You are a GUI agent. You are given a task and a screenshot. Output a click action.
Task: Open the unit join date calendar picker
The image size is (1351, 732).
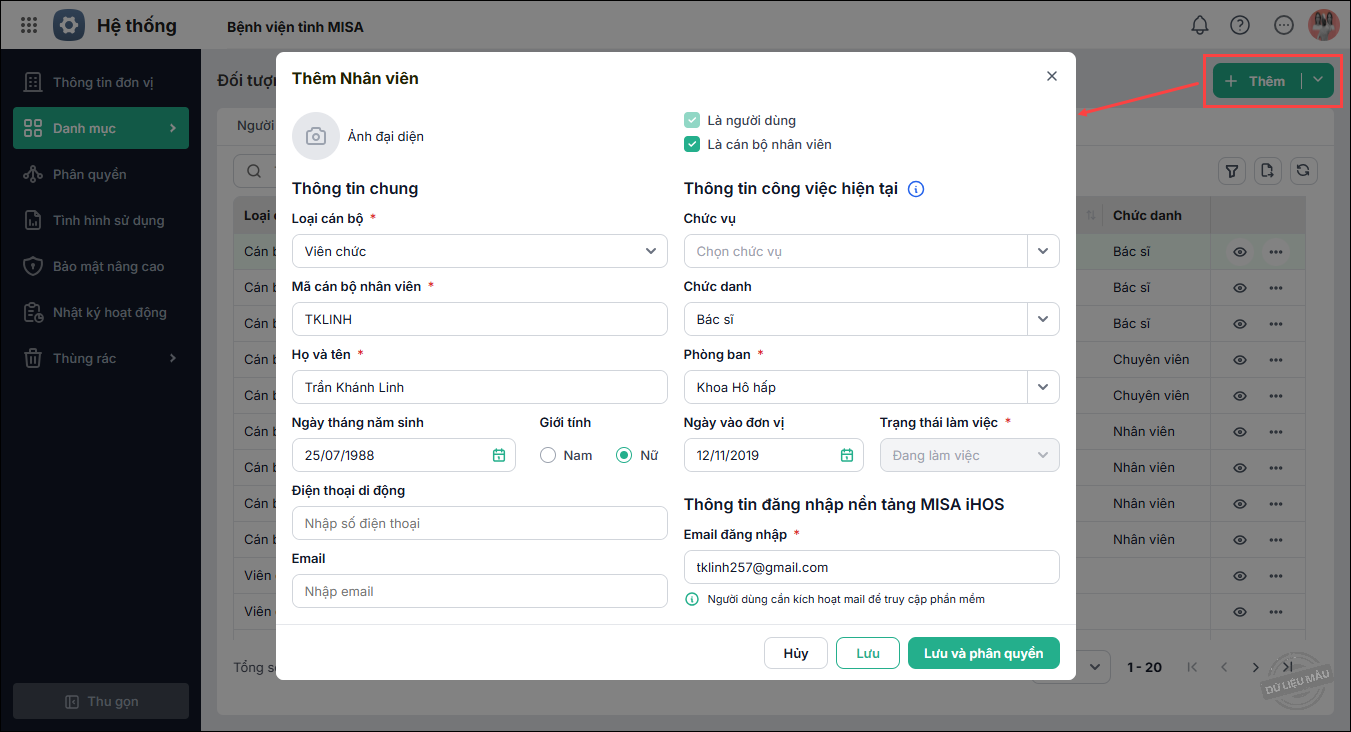click(x=847, y=455)
